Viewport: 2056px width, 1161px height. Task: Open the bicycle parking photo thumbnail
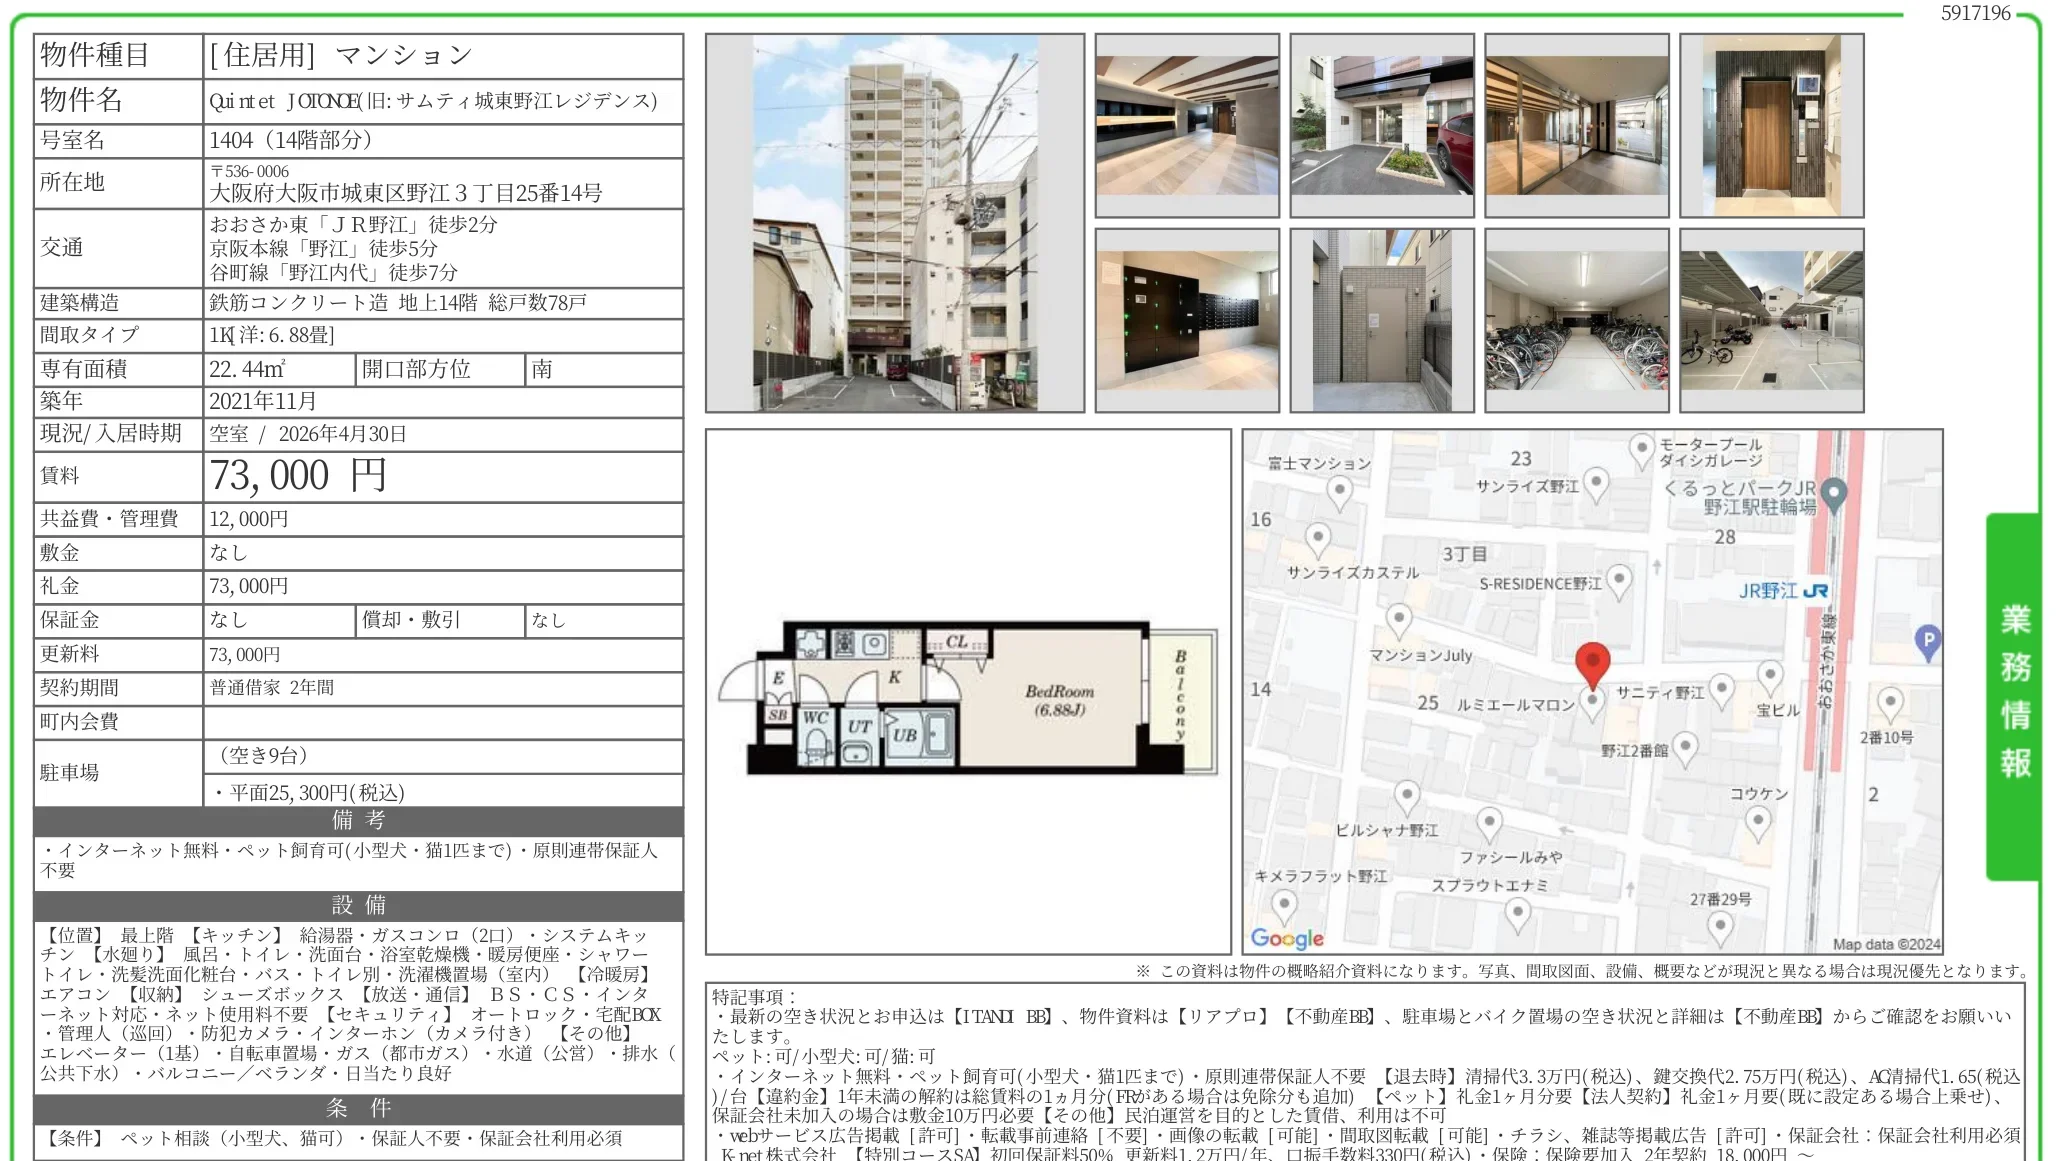coord(1576,320)
